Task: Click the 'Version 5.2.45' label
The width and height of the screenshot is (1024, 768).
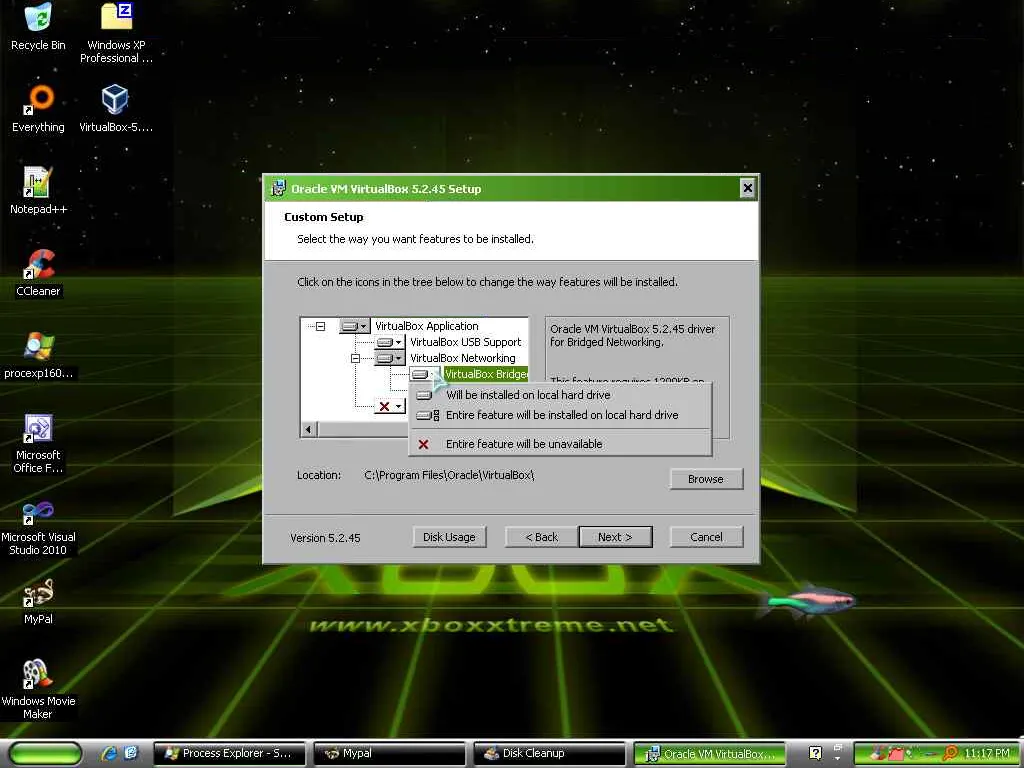Action: tap(325, 537)
